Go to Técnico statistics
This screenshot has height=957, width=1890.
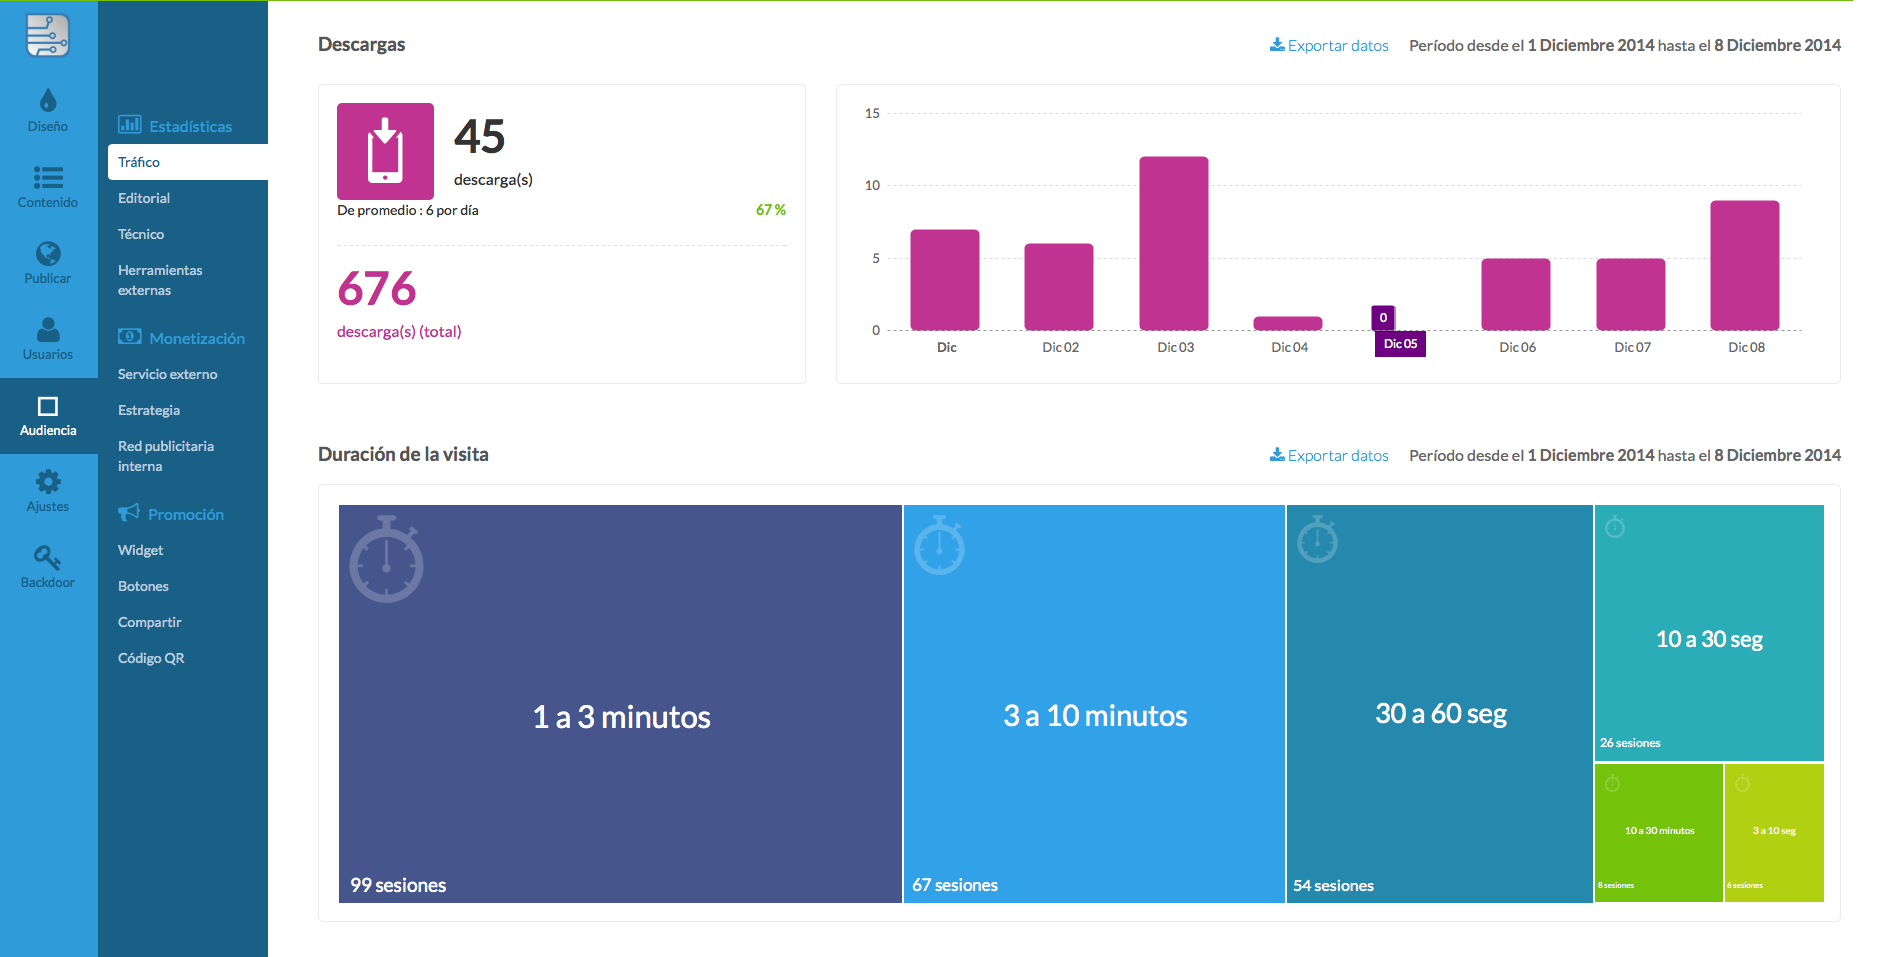point(141,234)
